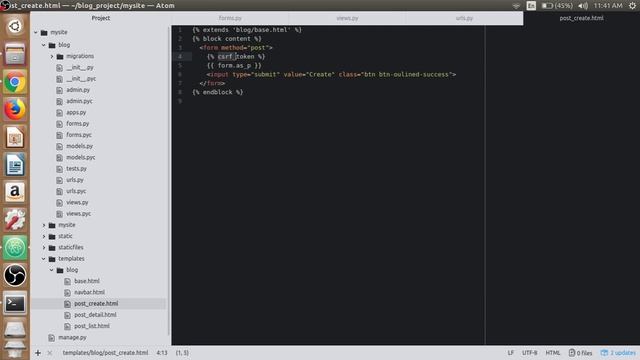Change the HTML grammar selector
This screenshot has height=360, width=640.
[553, 353]
